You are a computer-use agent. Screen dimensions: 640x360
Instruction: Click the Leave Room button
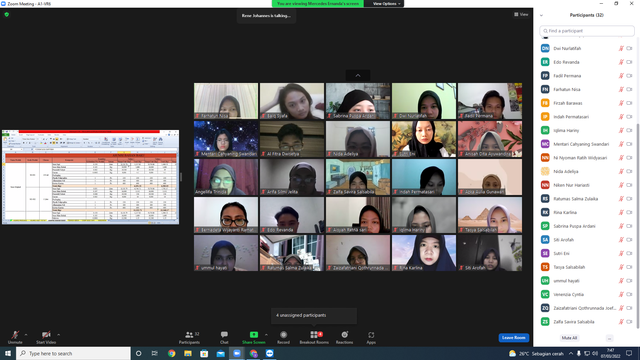(x=513, y=338)
